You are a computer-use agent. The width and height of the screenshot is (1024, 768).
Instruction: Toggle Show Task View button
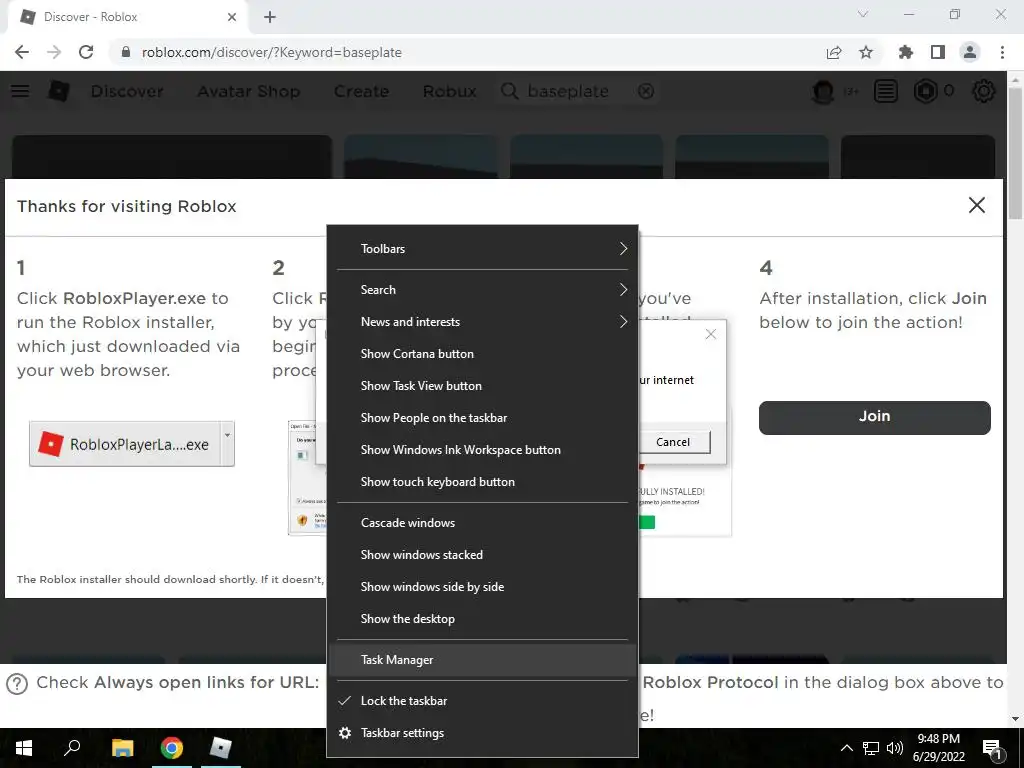click(x=482, y=385)
